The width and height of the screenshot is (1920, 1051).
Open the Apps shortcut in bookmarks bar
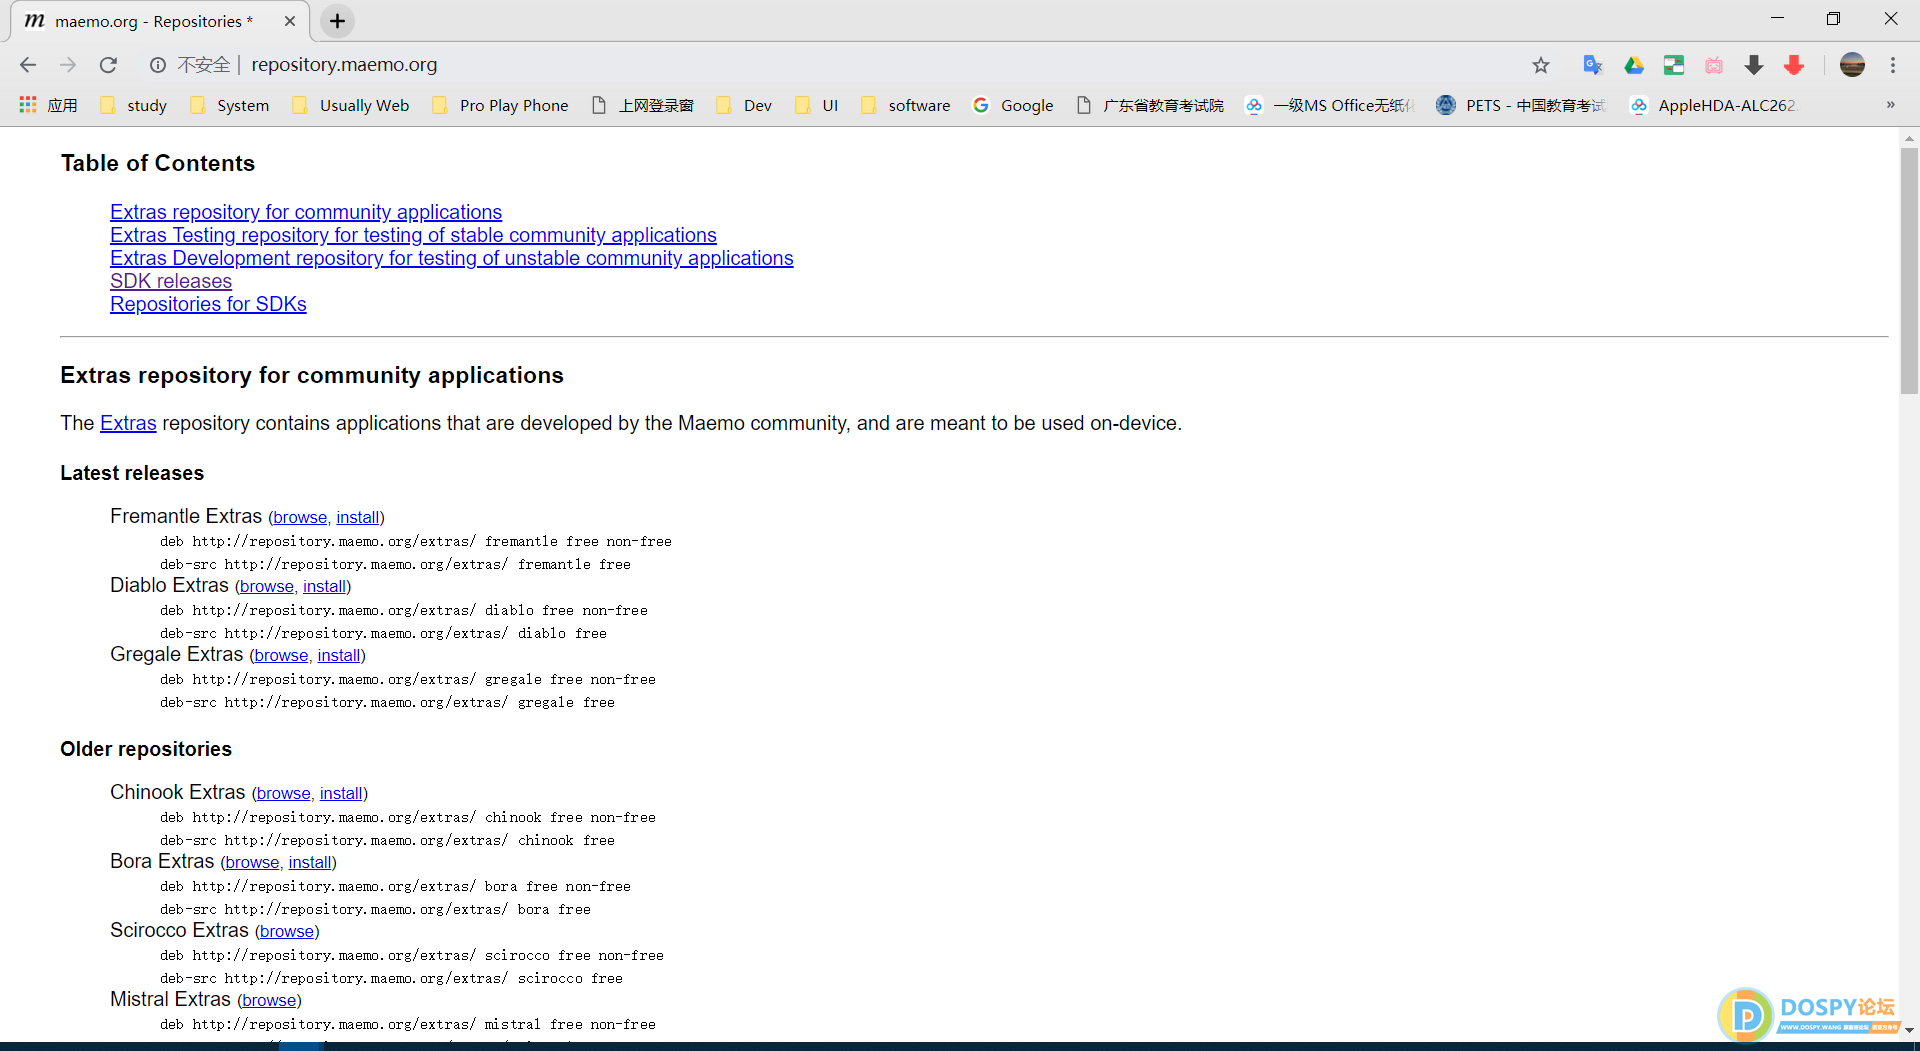tap(49, 105)
